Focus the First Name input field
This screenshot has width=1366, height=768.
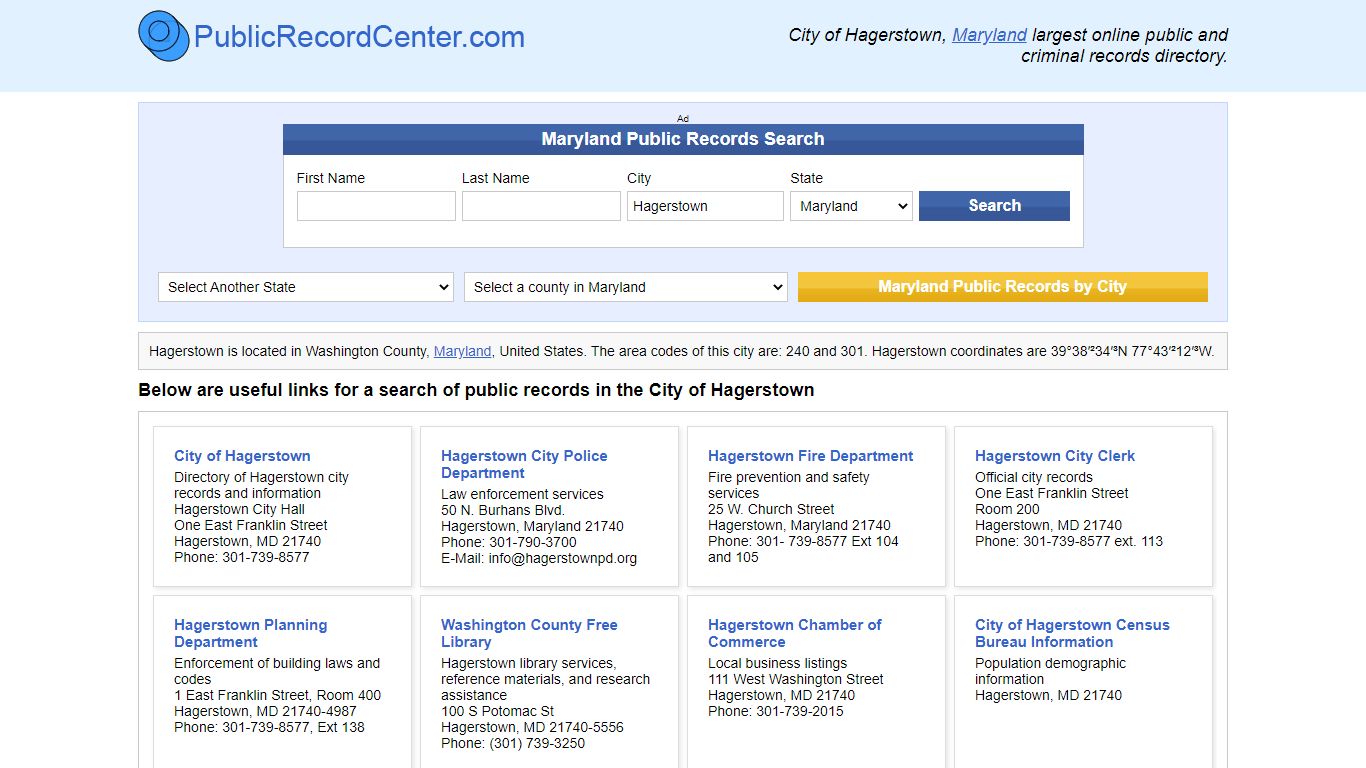point(376,206)
